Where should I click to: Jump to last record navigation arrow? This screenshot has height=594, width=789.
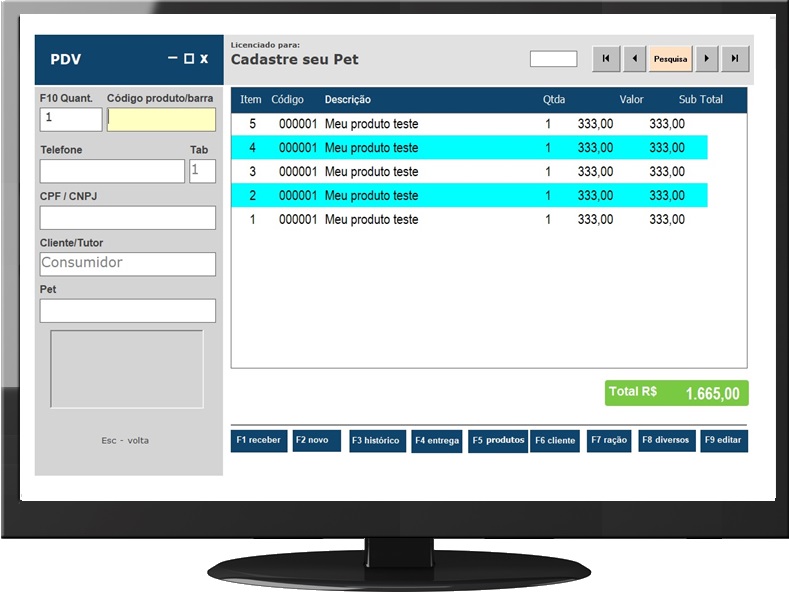(x=735, y=59)
